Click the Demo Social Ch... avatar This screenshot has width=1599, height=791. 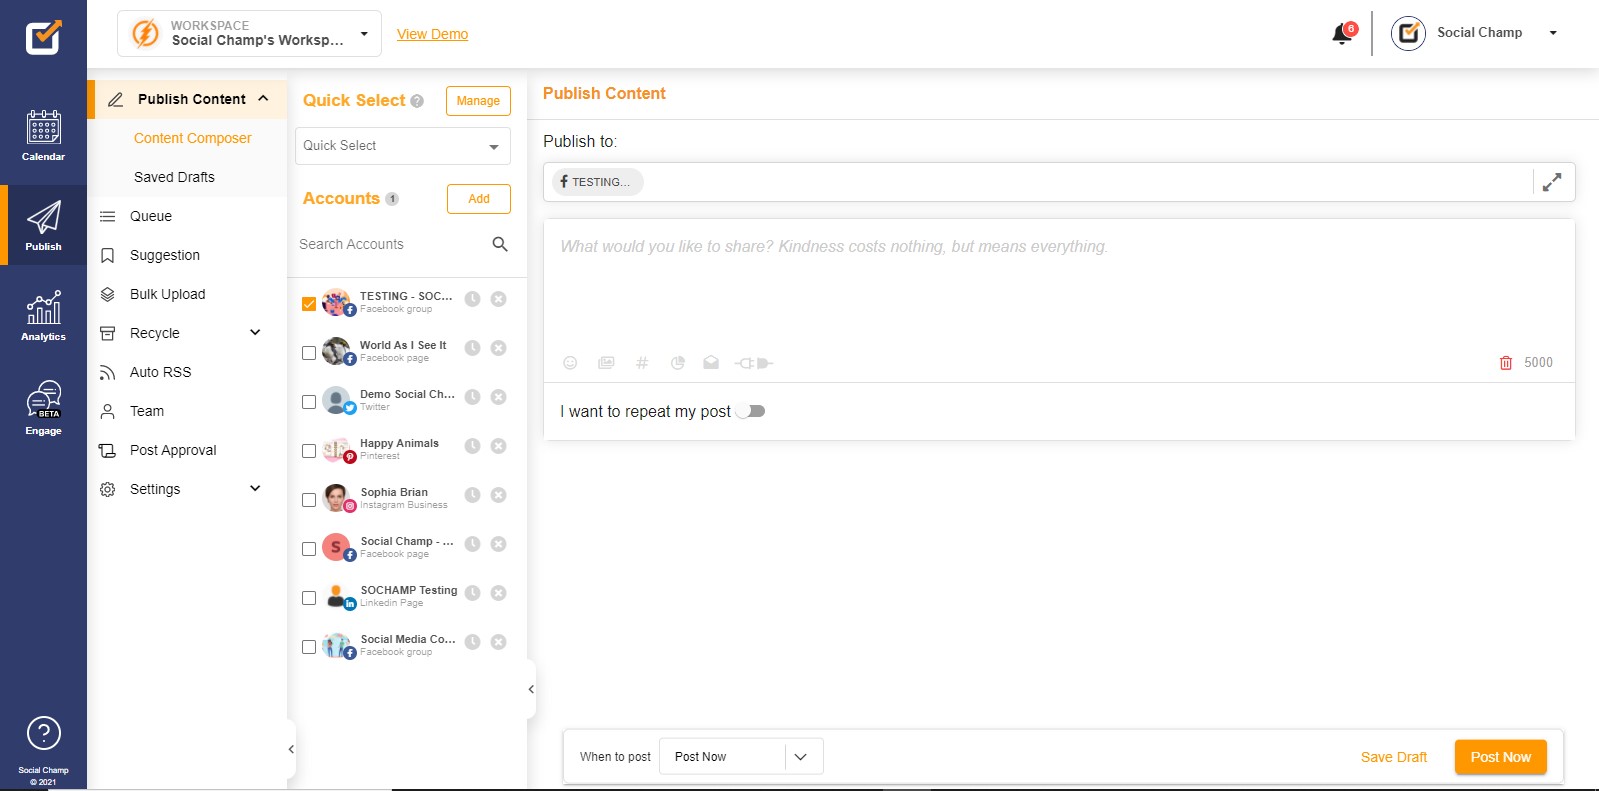point(337,400)
